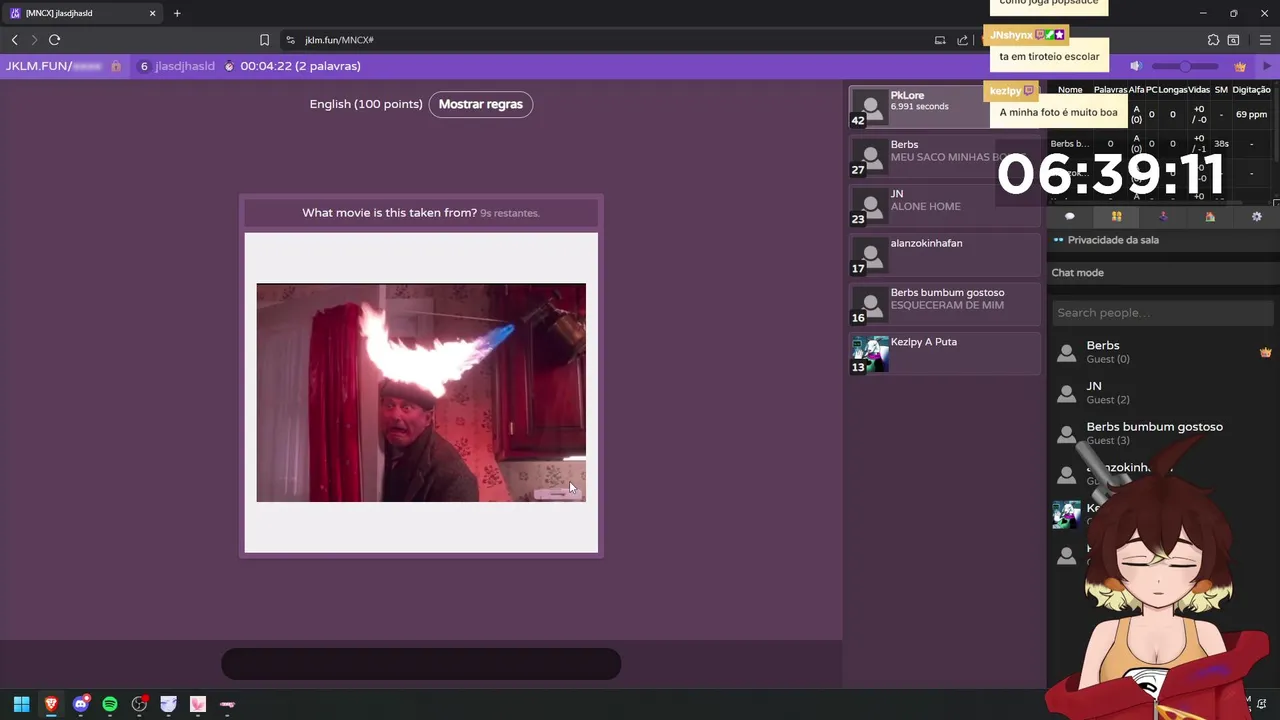
Task: Click the Kezlpy avatar in people list
Action: pyautogui.click(x=1066, y=515)
